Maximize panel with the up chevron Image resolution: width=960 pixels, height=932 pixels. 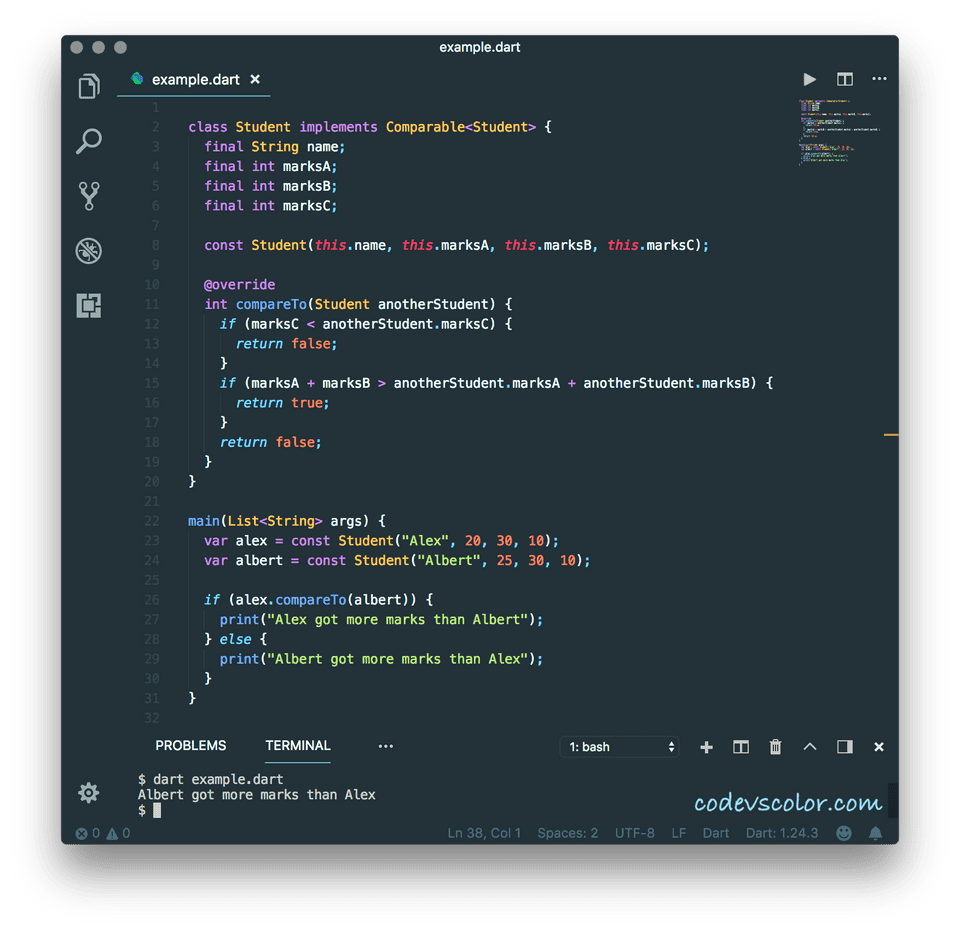click(809, 746)
